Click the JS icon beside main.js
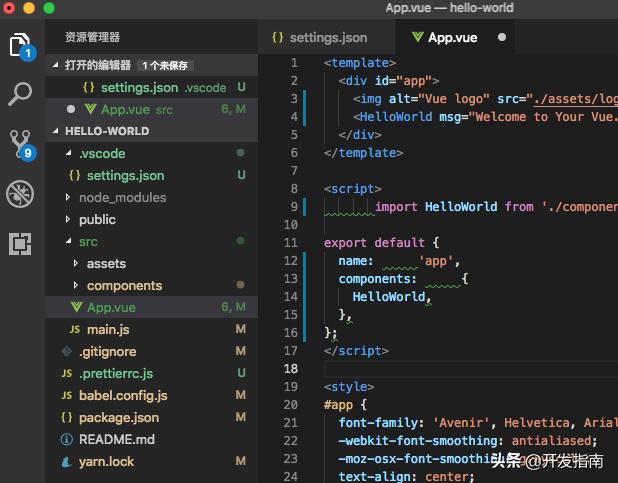 74,329
